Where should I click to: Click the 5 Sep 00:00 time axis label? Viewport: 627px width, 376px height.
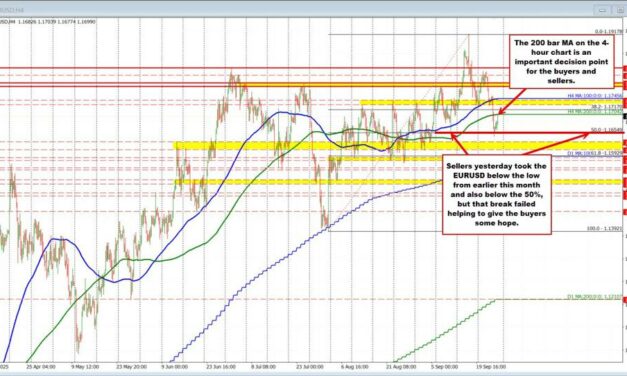pyautogui.click(x=444, y=366)
